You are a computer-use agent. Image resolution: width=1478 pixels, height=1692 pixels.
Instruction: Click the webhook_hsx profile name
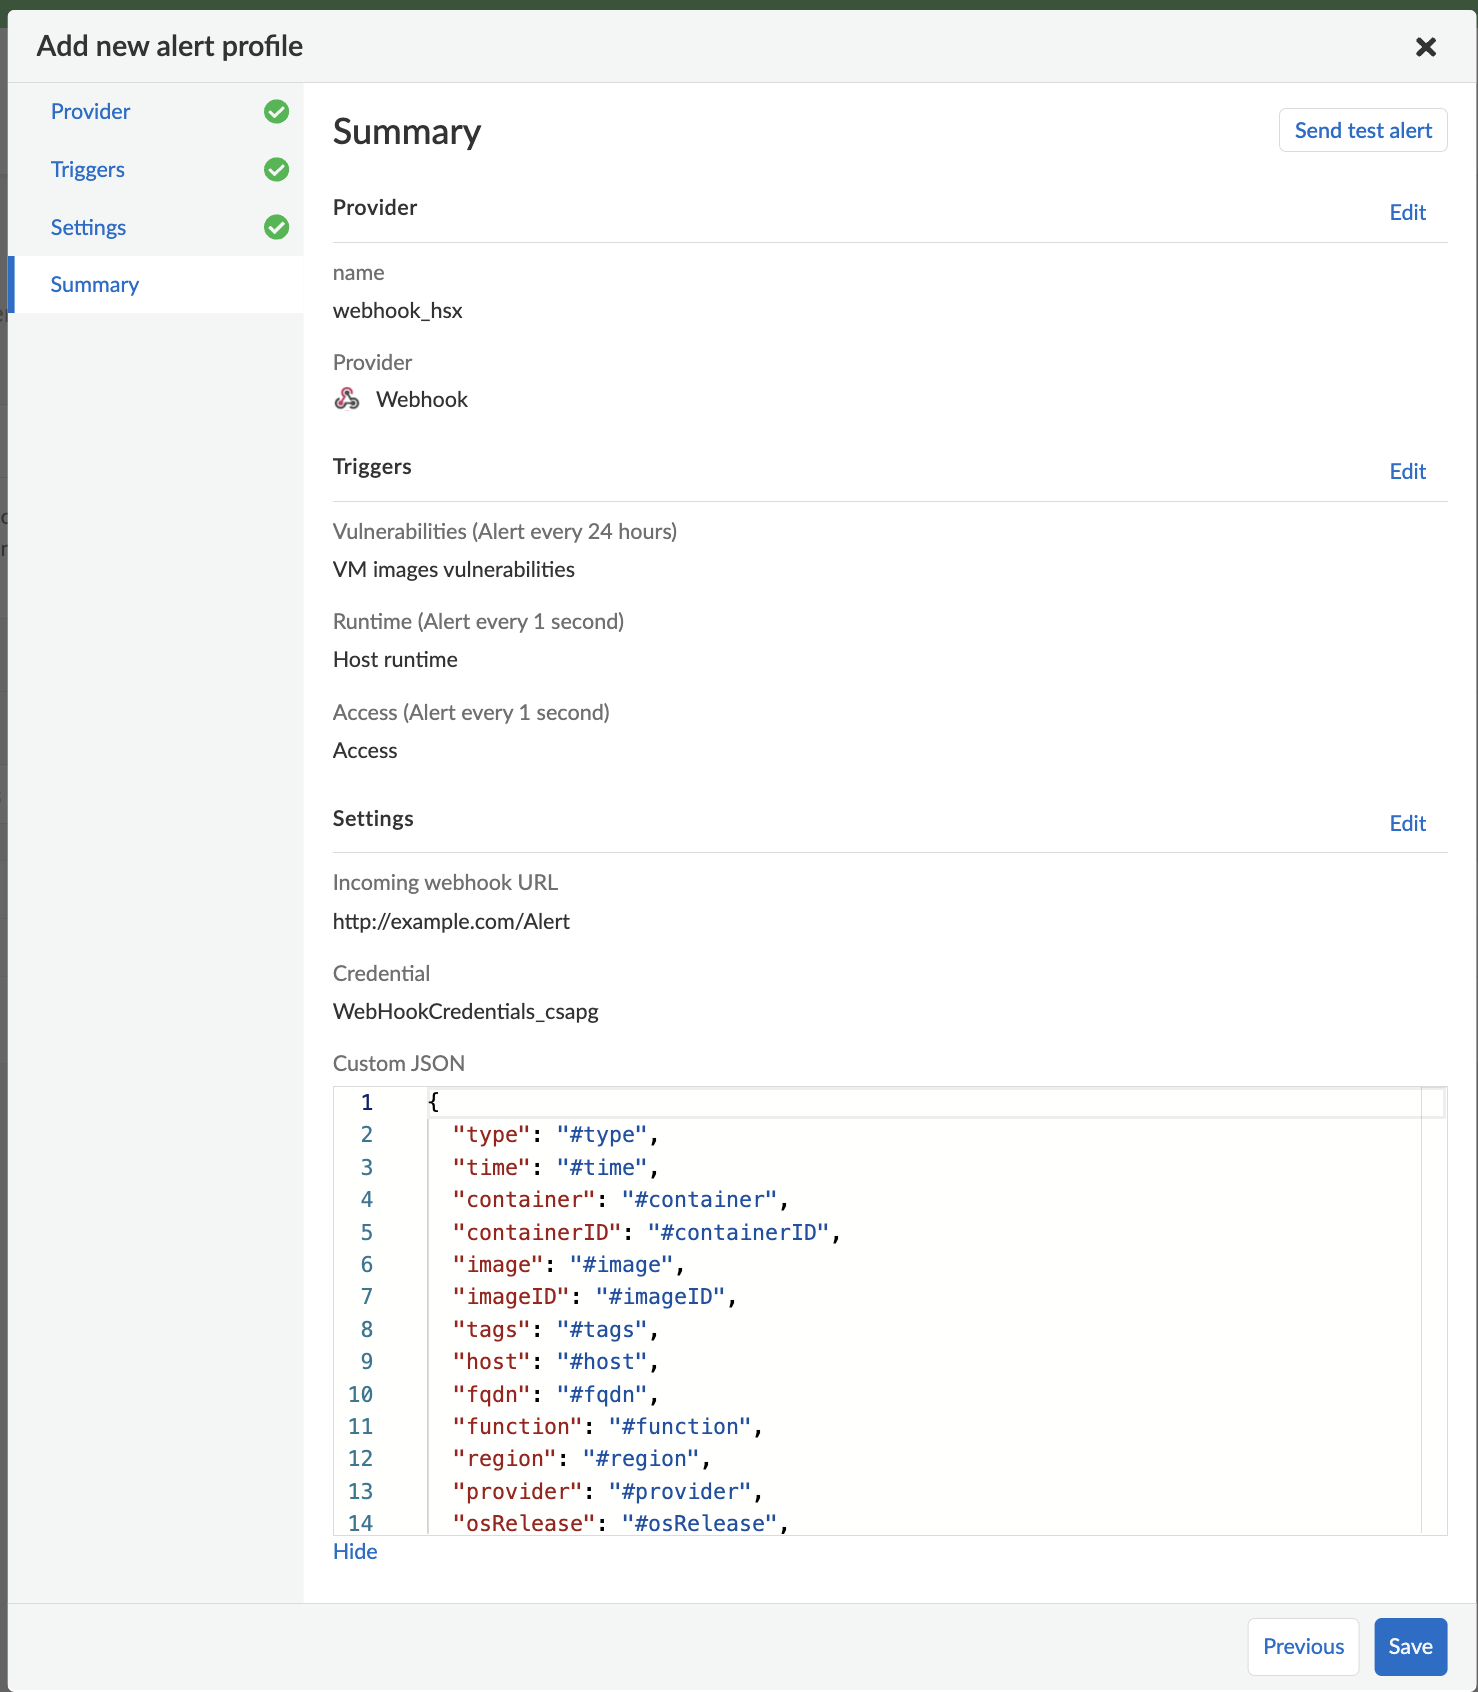coord(398,311)
